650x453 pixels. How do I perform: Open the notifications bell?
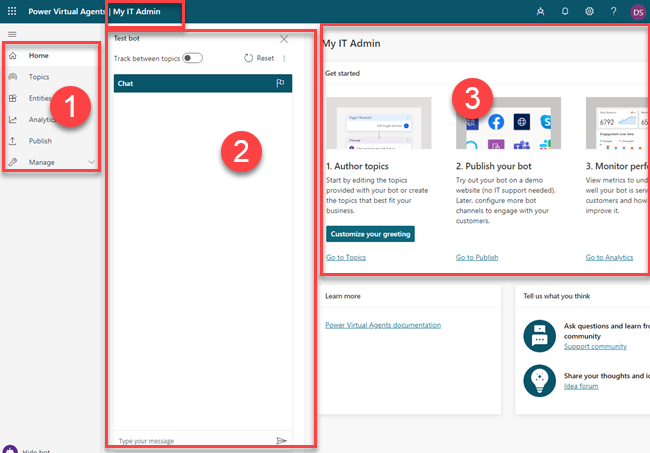coord(565,11)
